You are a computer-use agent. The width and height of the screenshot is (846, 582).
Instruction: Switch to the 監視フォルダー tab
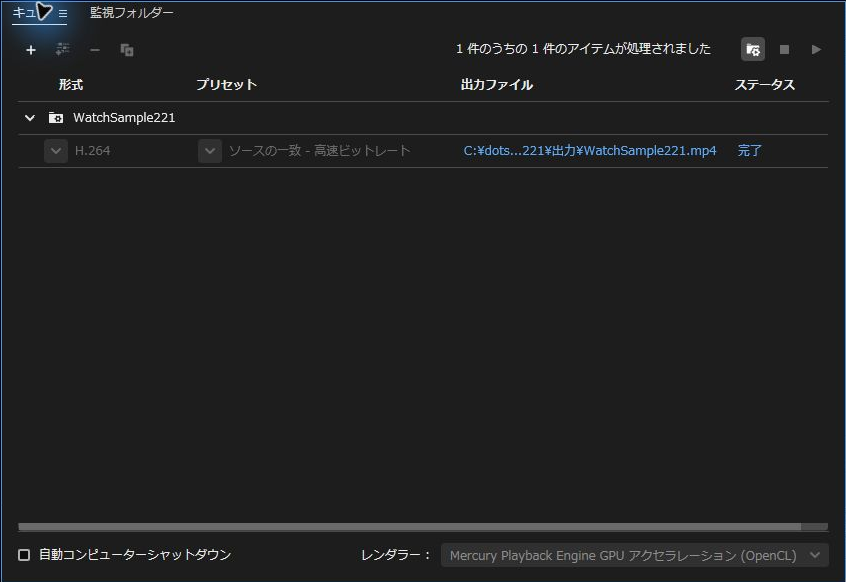coord(132,12)
